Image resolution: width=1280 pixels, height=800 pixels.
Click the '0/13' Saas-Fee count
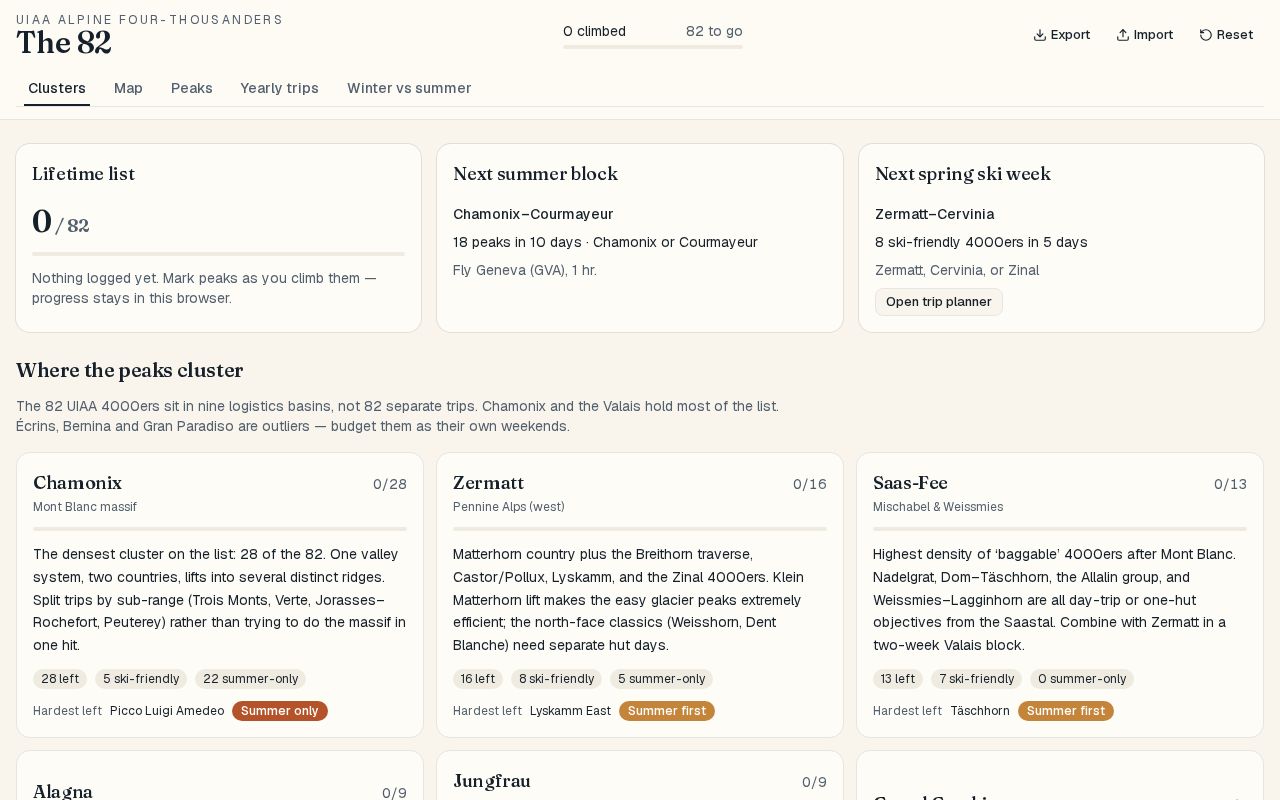click(x=1230, y=484)
